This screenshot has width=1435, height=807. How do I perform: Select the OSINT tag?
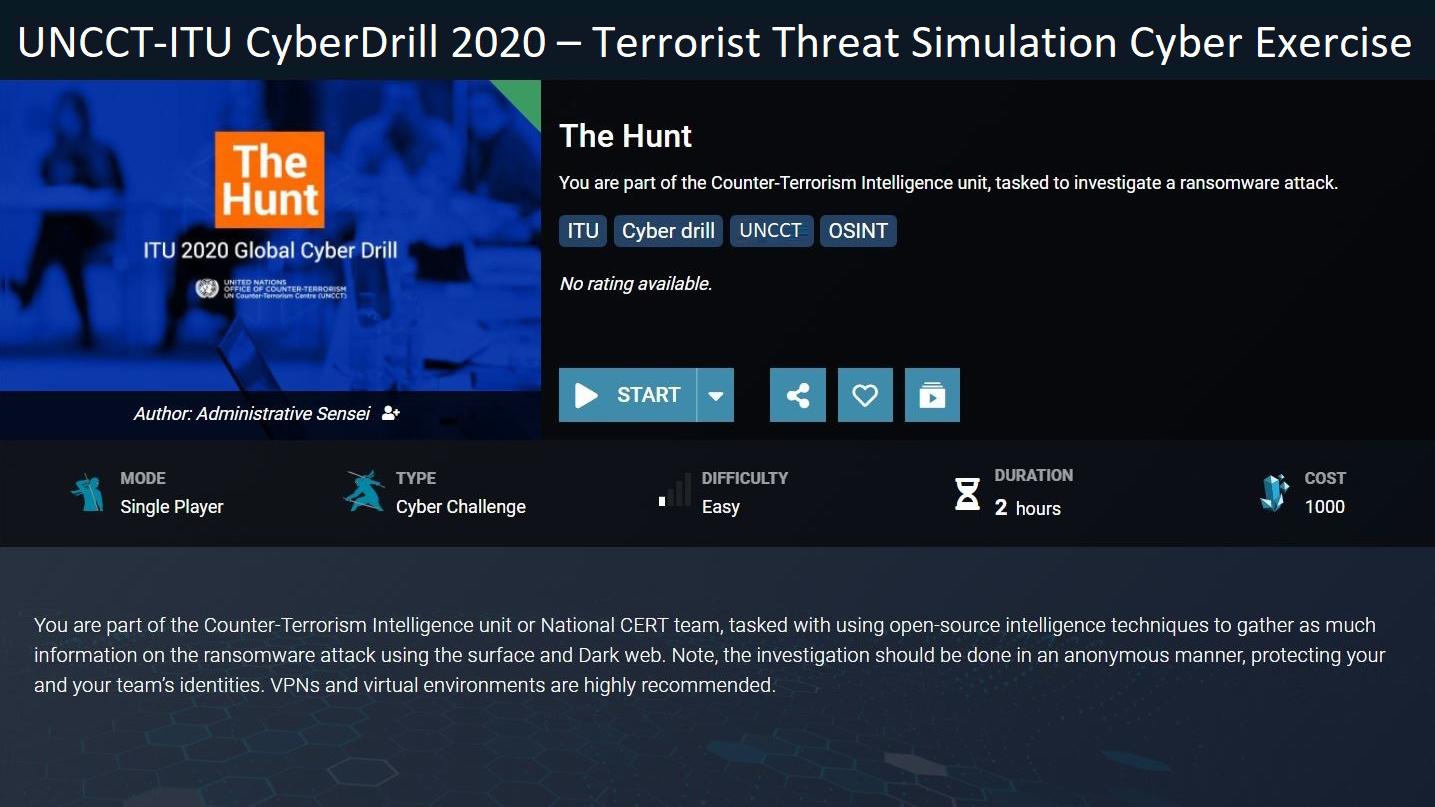pyautogui.click(x=858, y=231)
